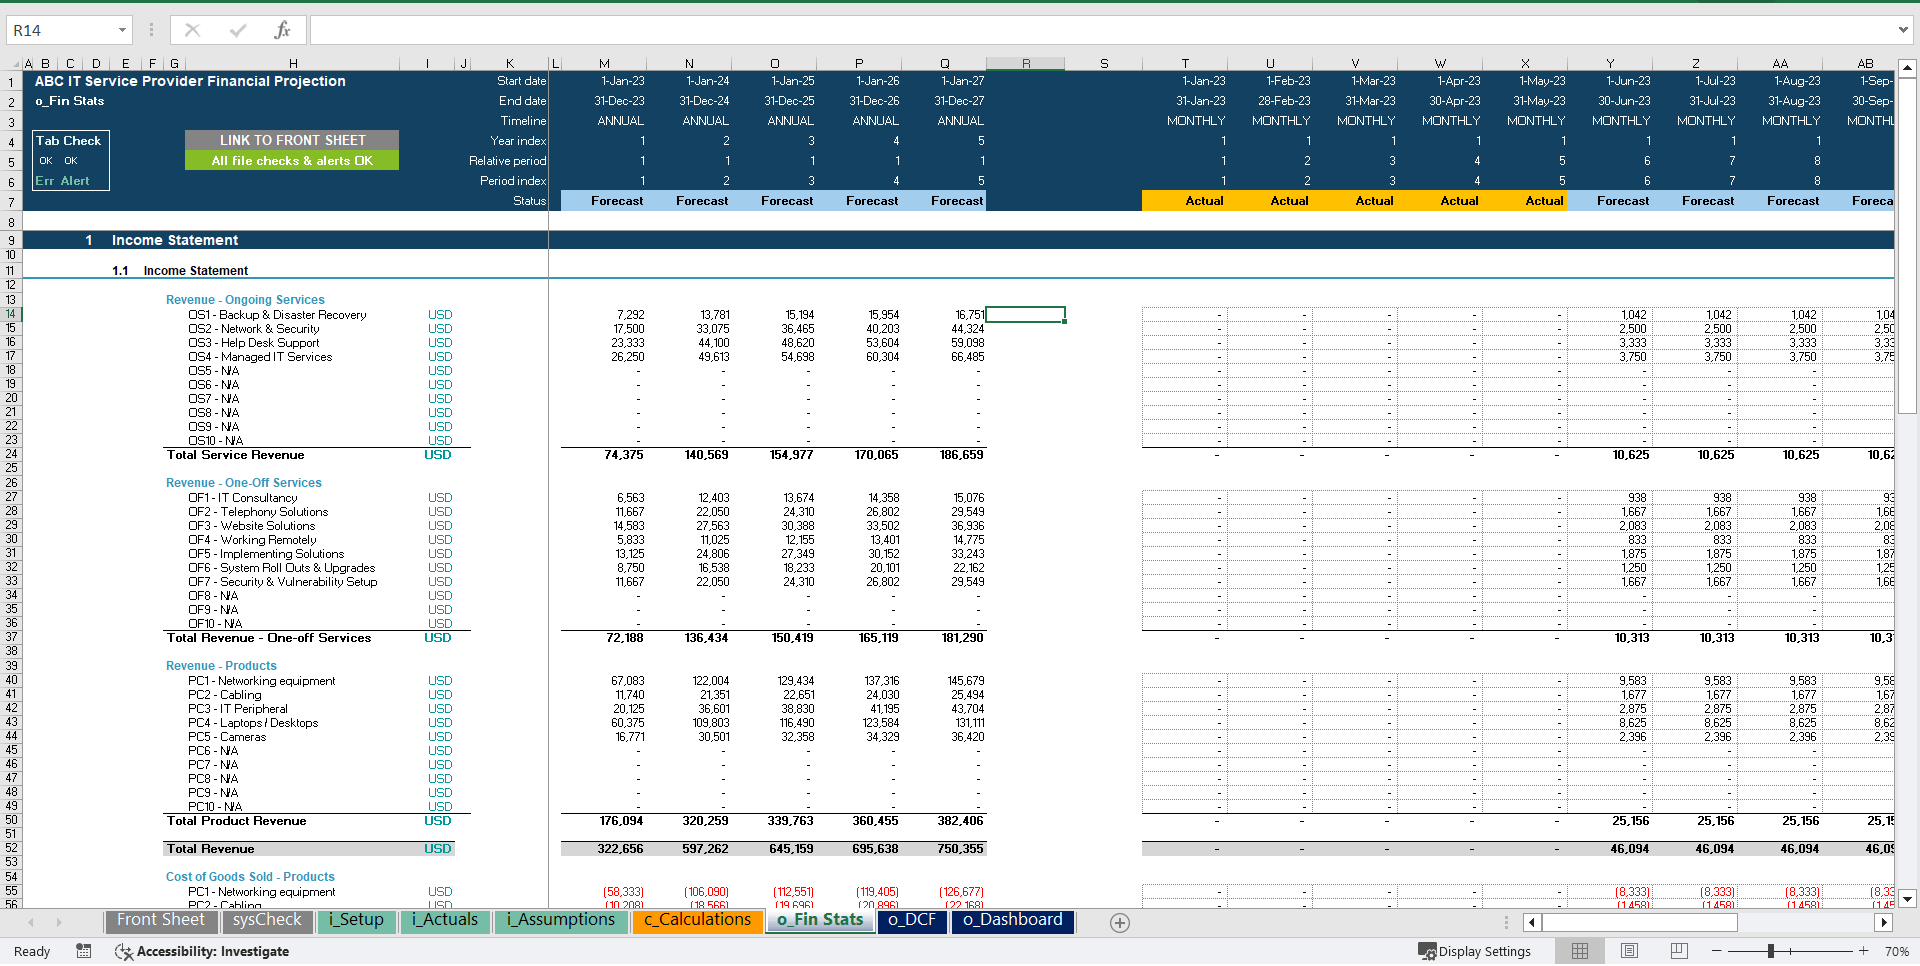Click horizontal scrollbar left arrow
1920x966 pixels.
pos(1532,922)
